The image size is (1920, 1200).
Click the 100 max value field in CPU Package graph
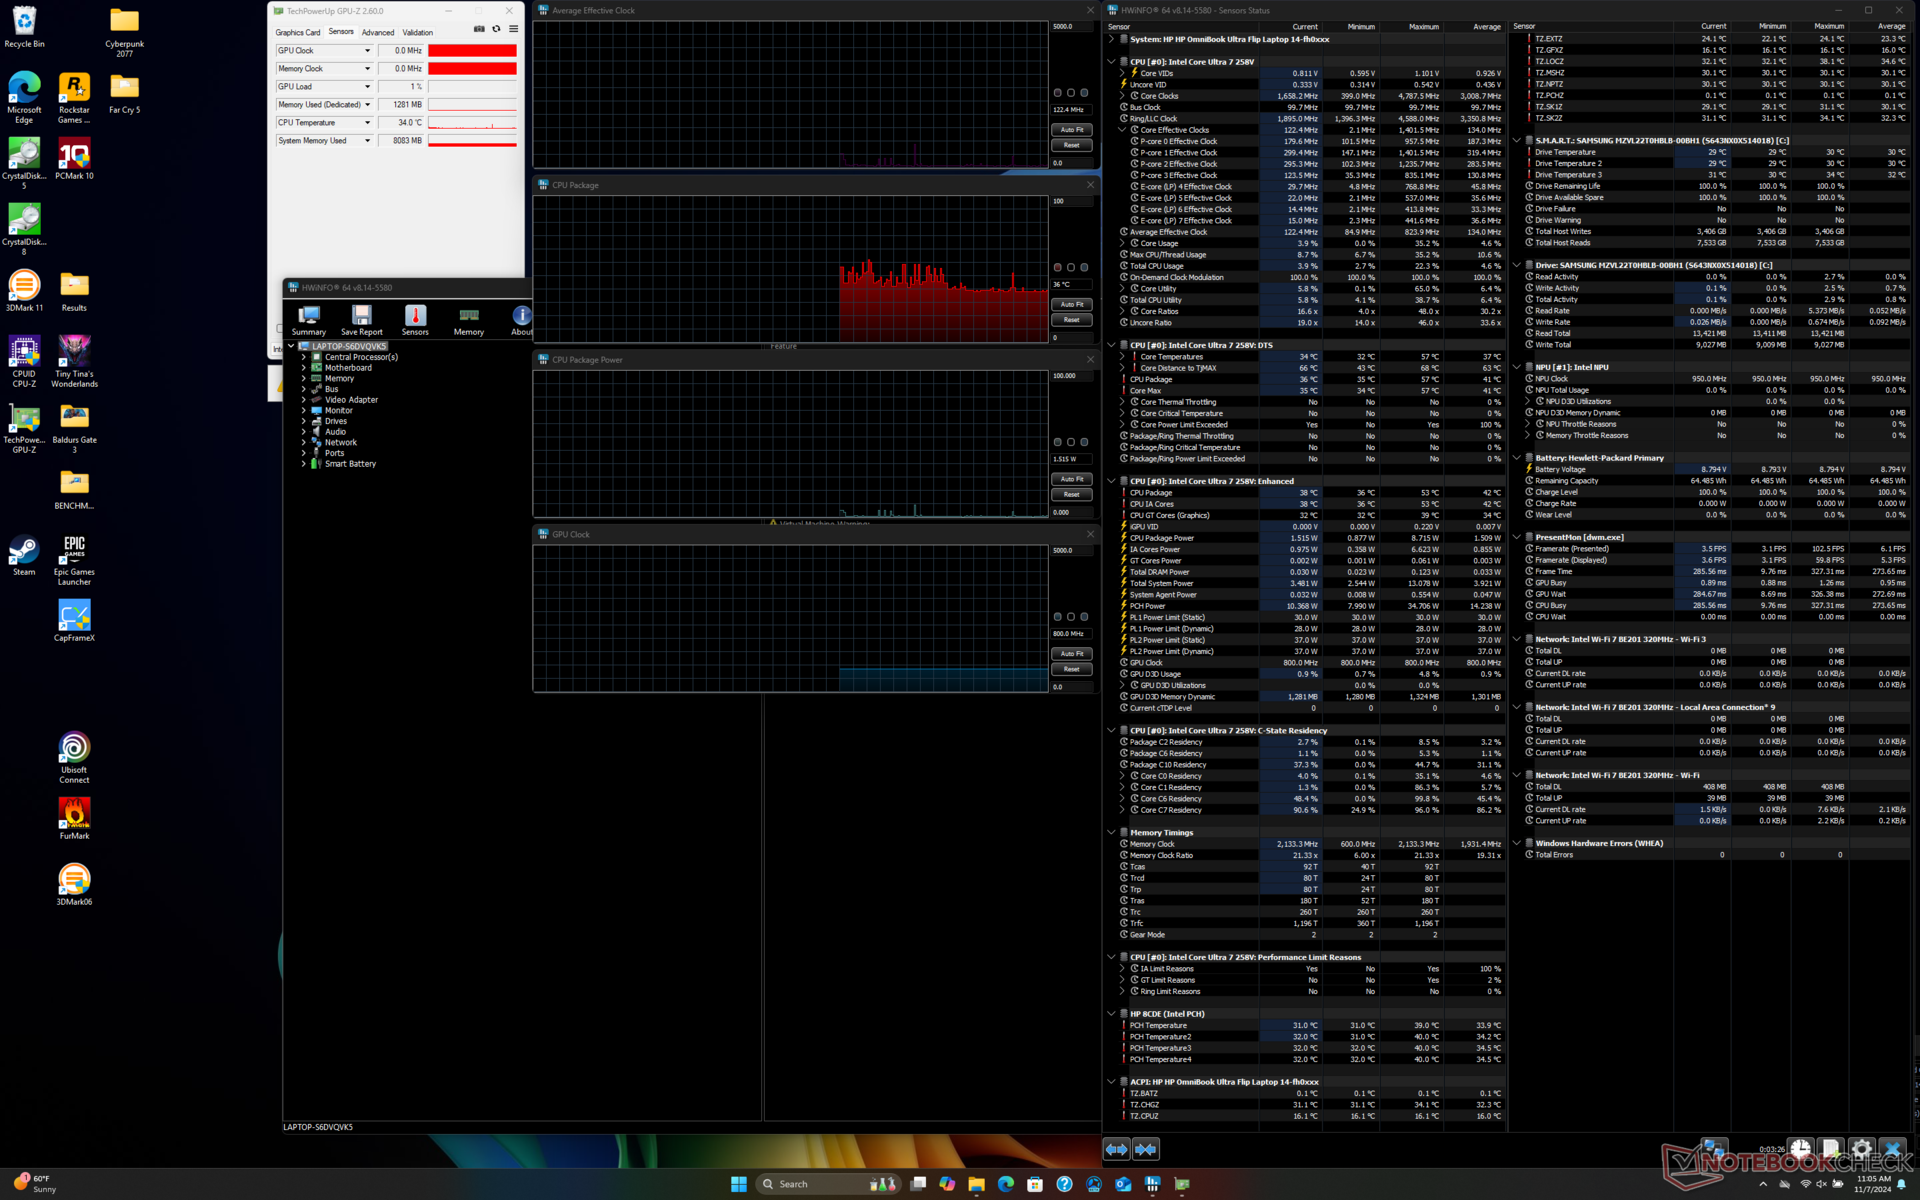click(1072, 201)
